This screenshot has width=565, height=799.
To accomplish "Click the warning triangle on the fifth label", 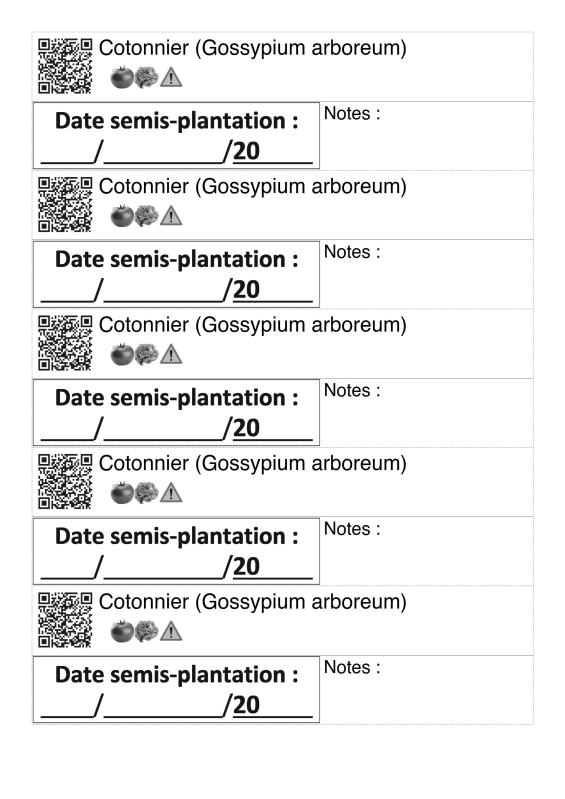I will 171,631.
